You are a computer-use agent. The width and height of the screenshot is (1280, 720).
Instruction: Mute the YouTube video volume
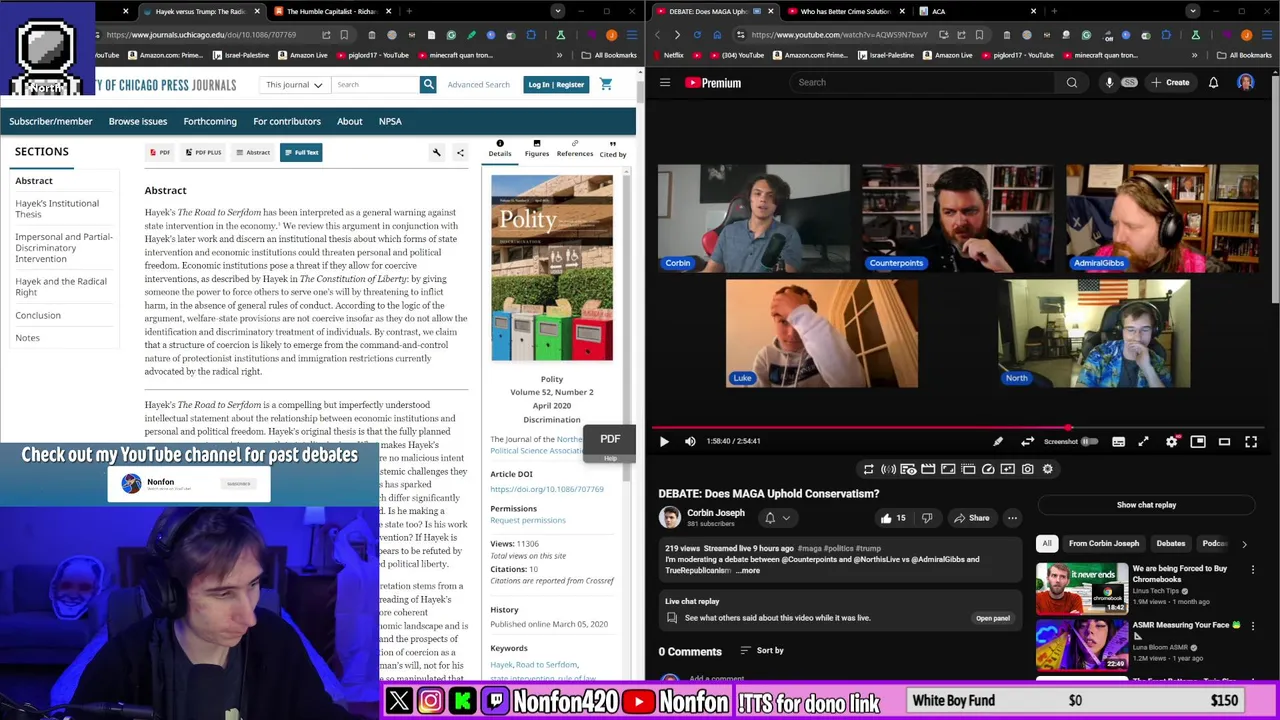690,441
